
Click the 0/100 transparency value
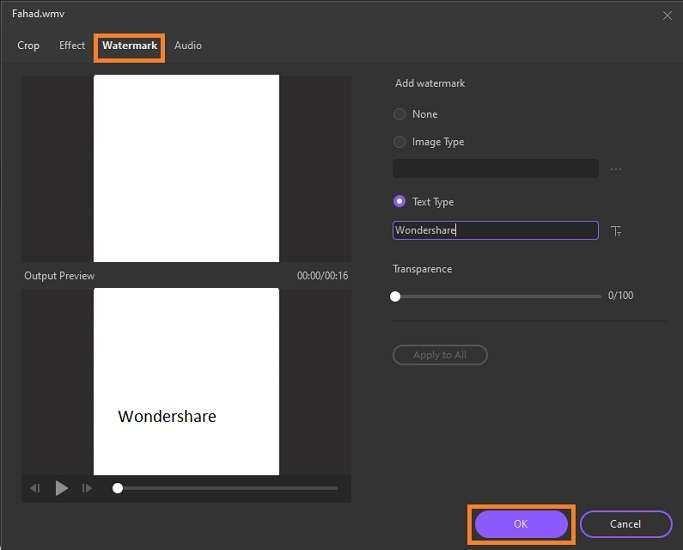coord(621,295)
